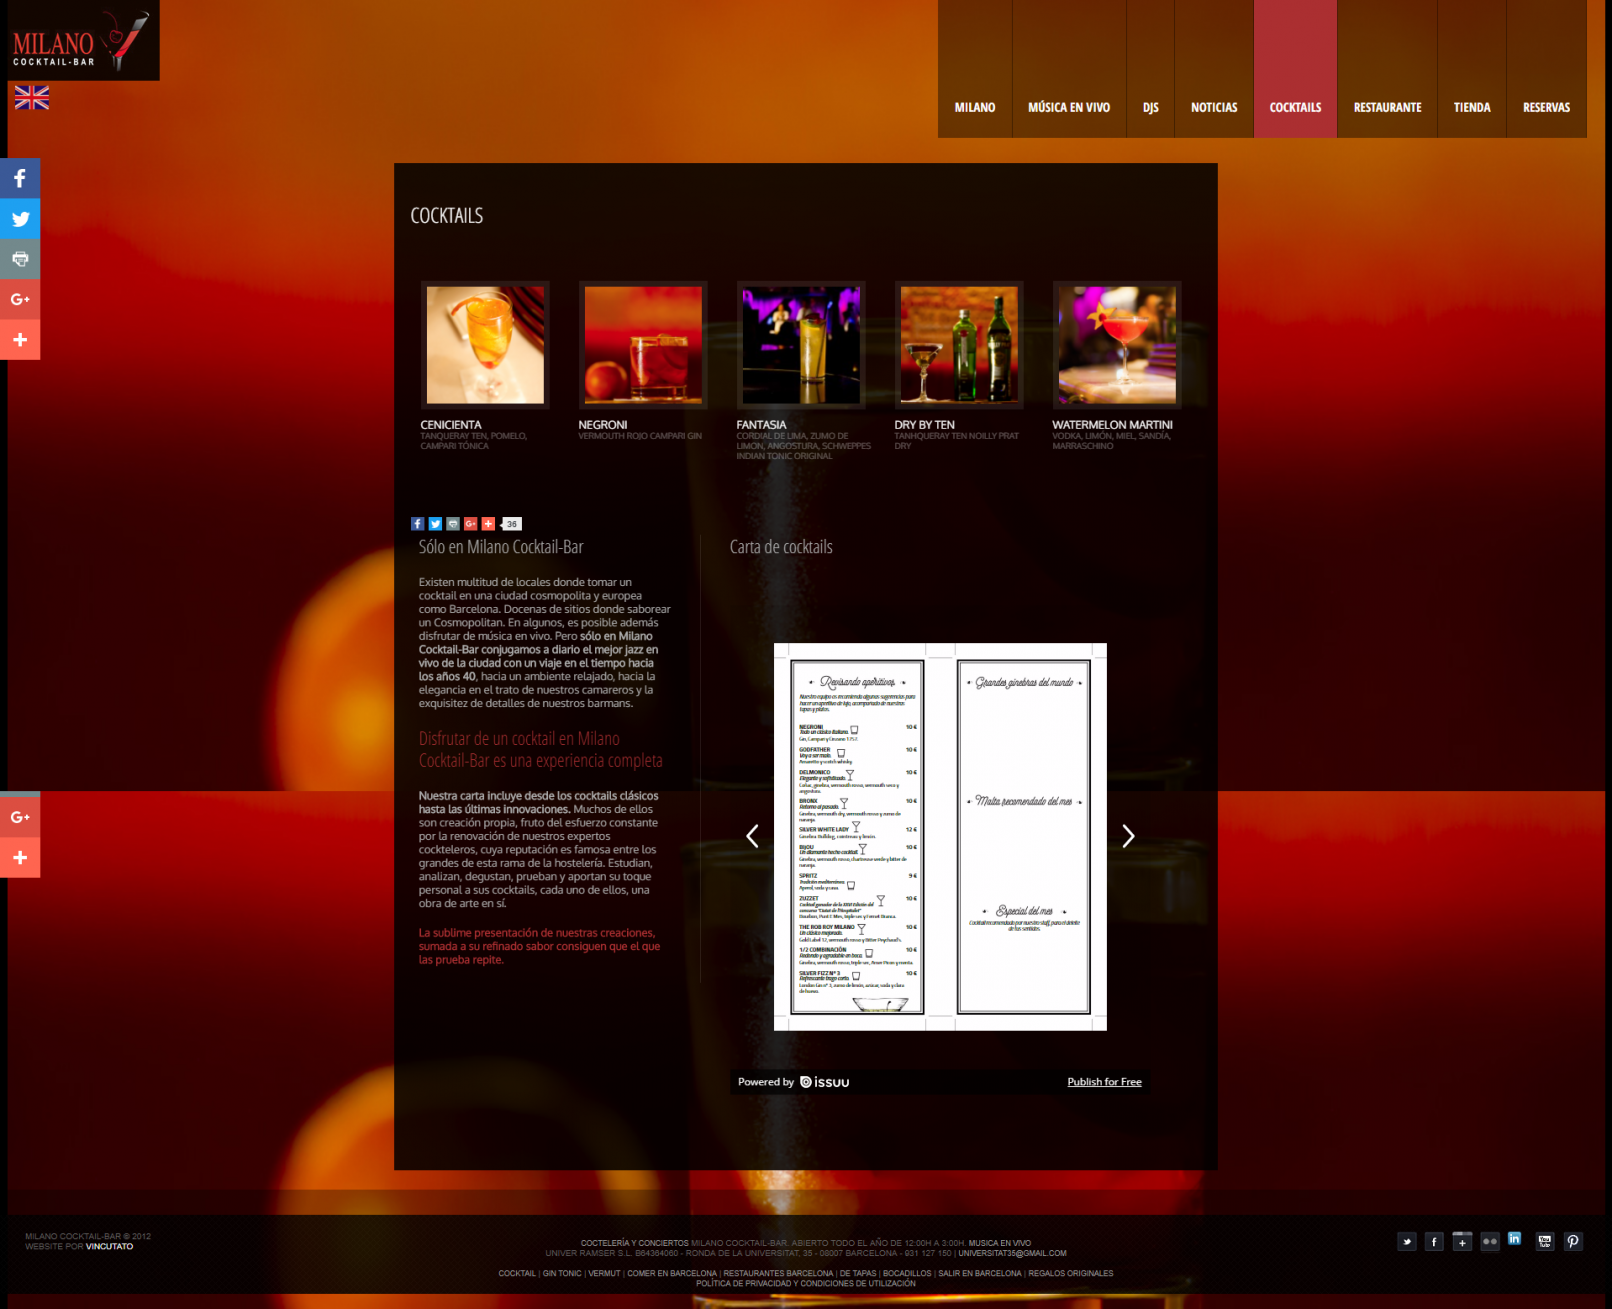This screenshot has height=1309, width=1612.
Task: Click Facebook icon in left floating sidebar
Action: tap(20, 179)
